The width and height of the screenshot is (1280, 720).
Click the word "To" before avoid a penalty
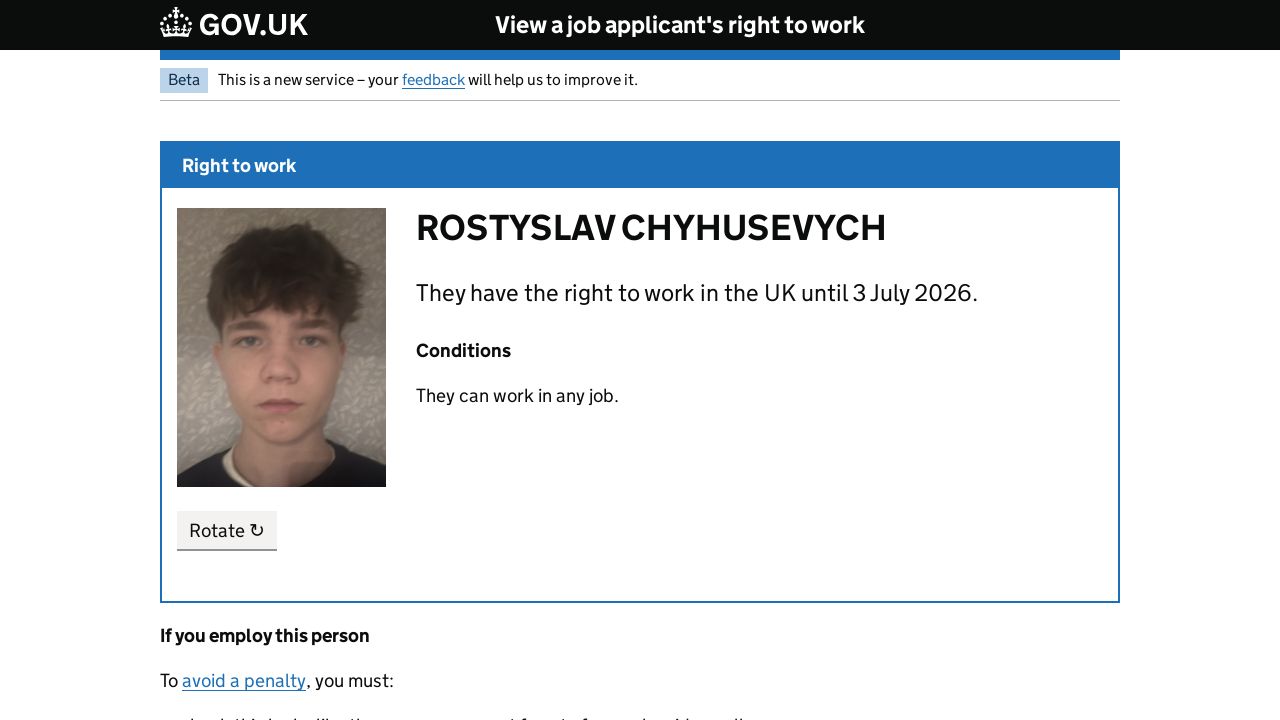point(169,681)
